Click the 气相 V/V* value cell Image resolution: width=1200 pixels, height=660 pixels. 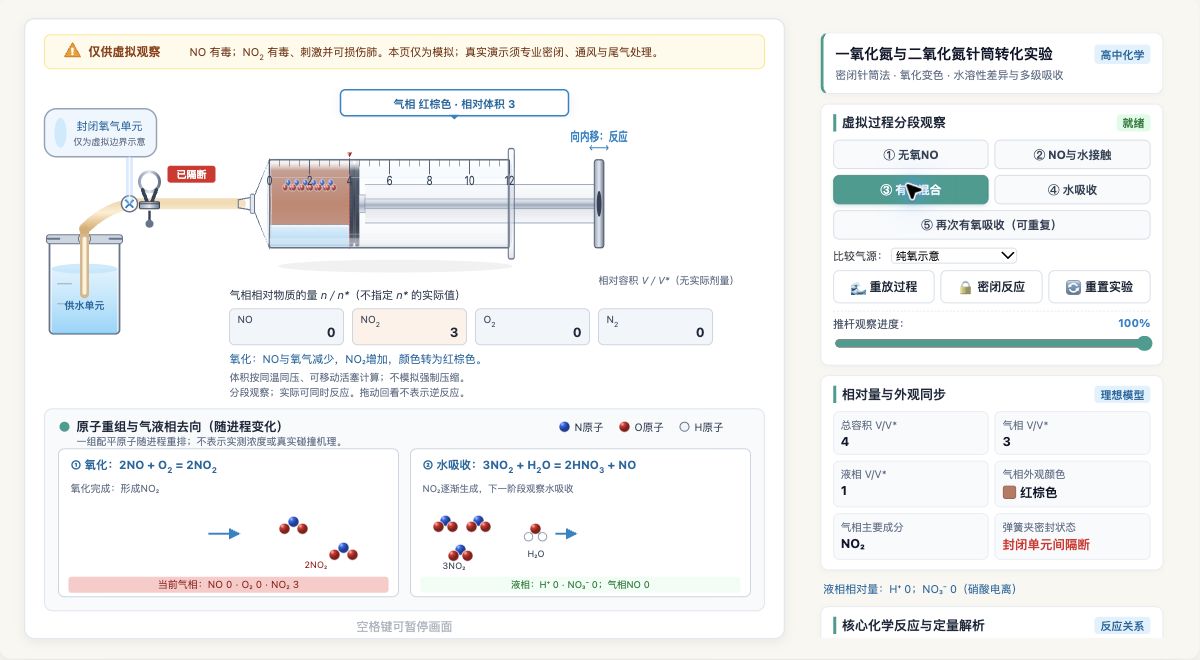point(1072,433)
